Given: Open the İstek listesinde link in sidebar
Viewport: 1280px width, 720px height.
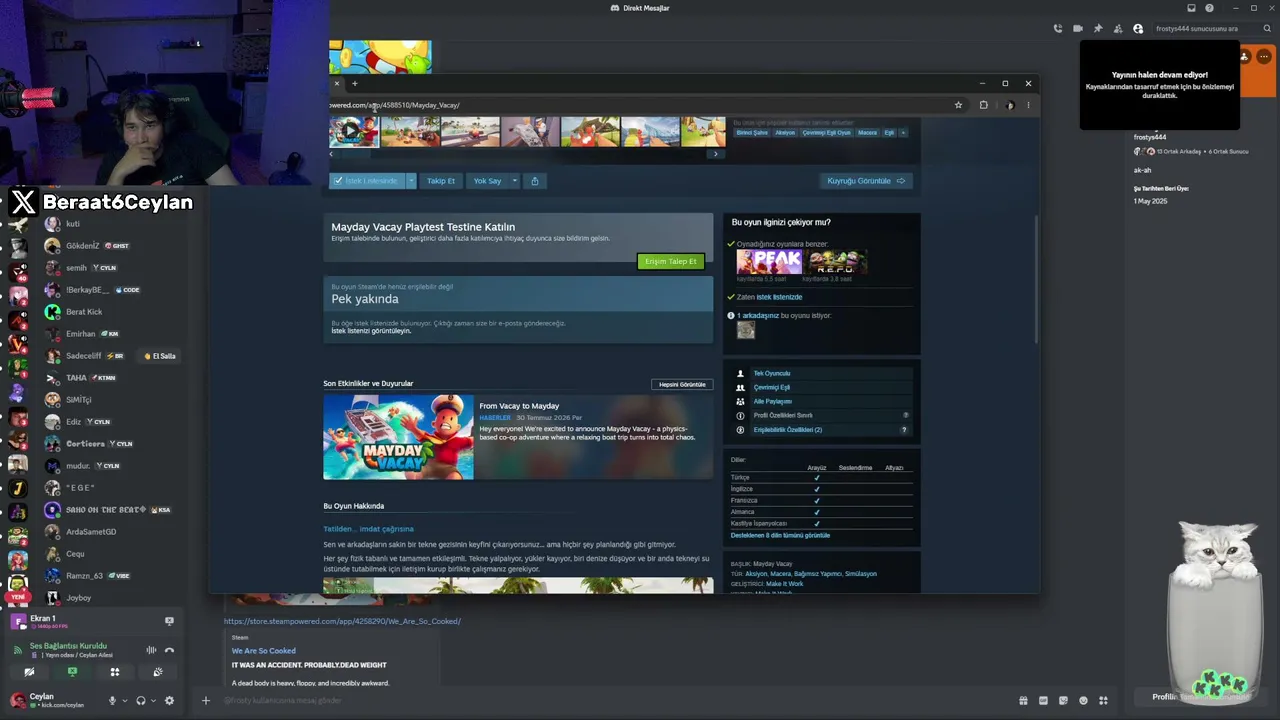Looking at the screenshot, I should click(x=779, y=297).
